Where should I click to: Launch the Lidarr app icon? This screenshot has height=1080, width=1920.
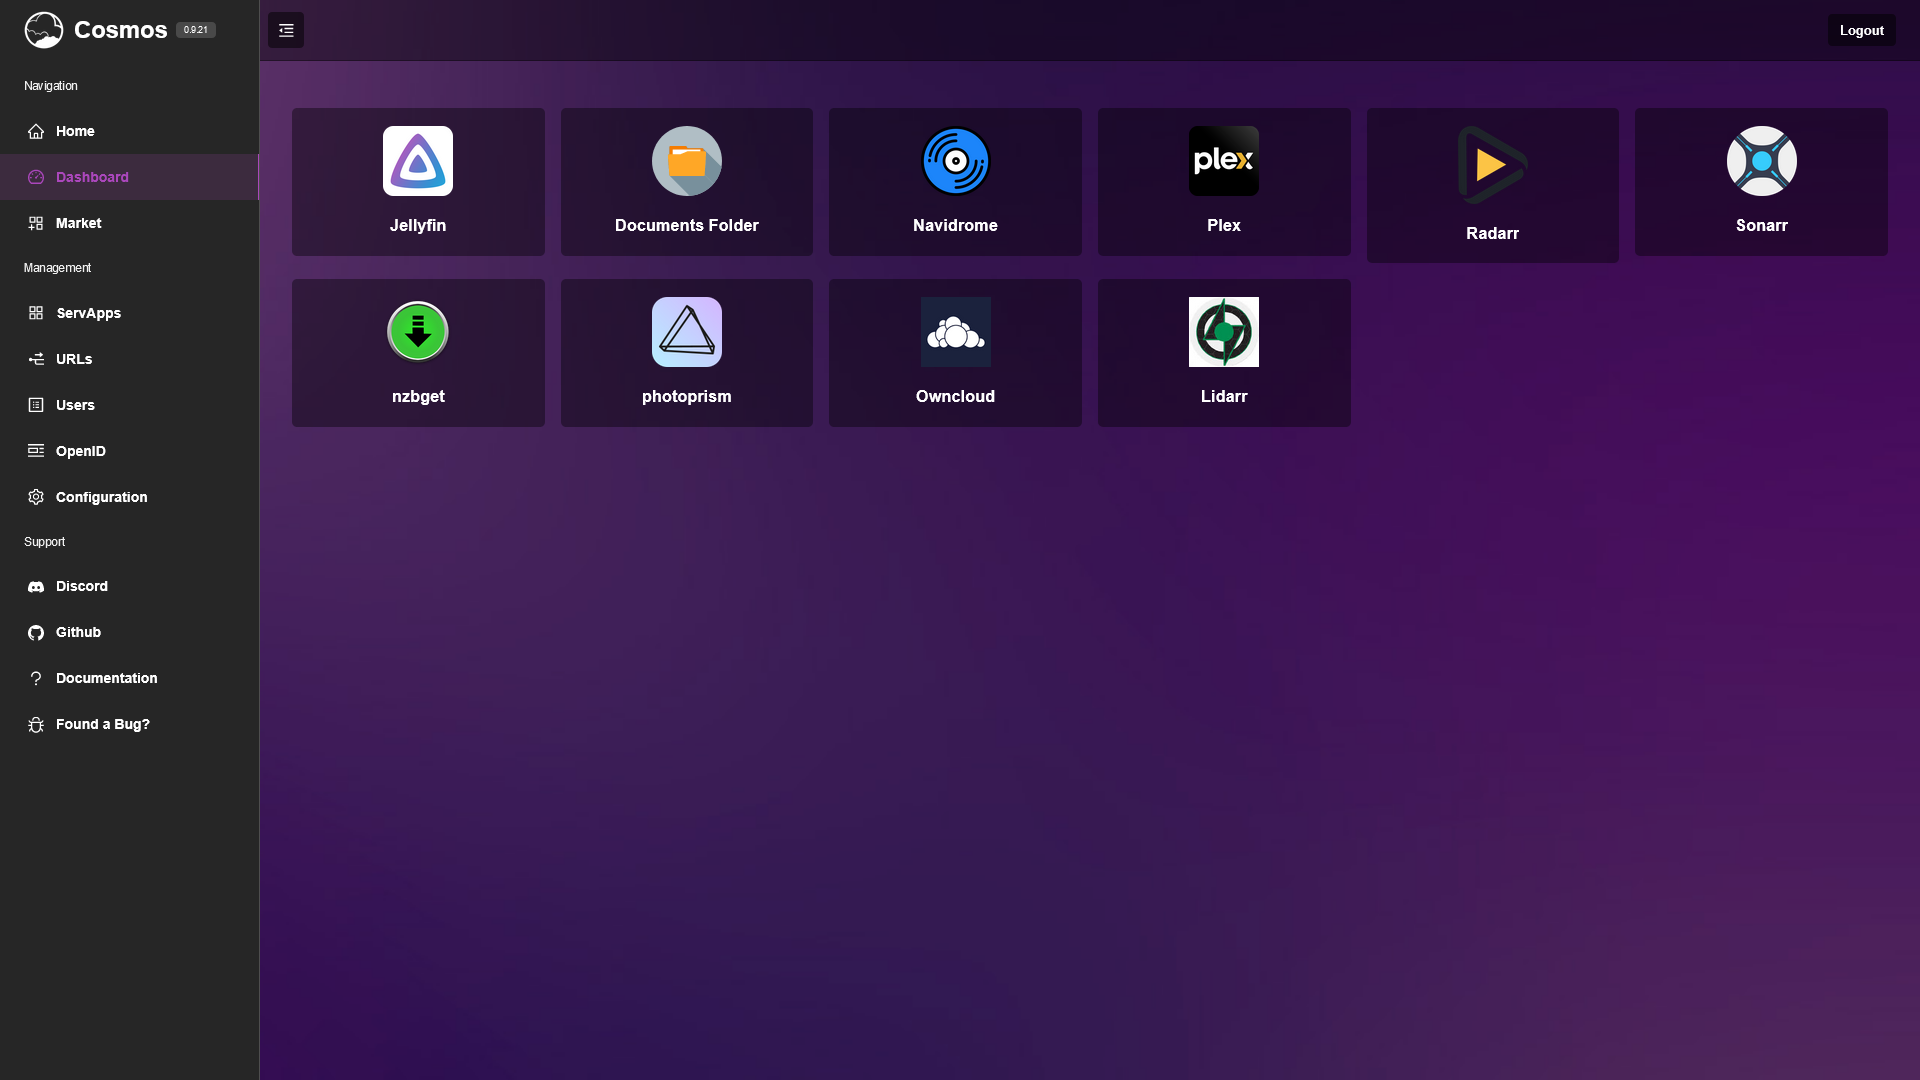pyautogui.click(x=1223, y=332)
